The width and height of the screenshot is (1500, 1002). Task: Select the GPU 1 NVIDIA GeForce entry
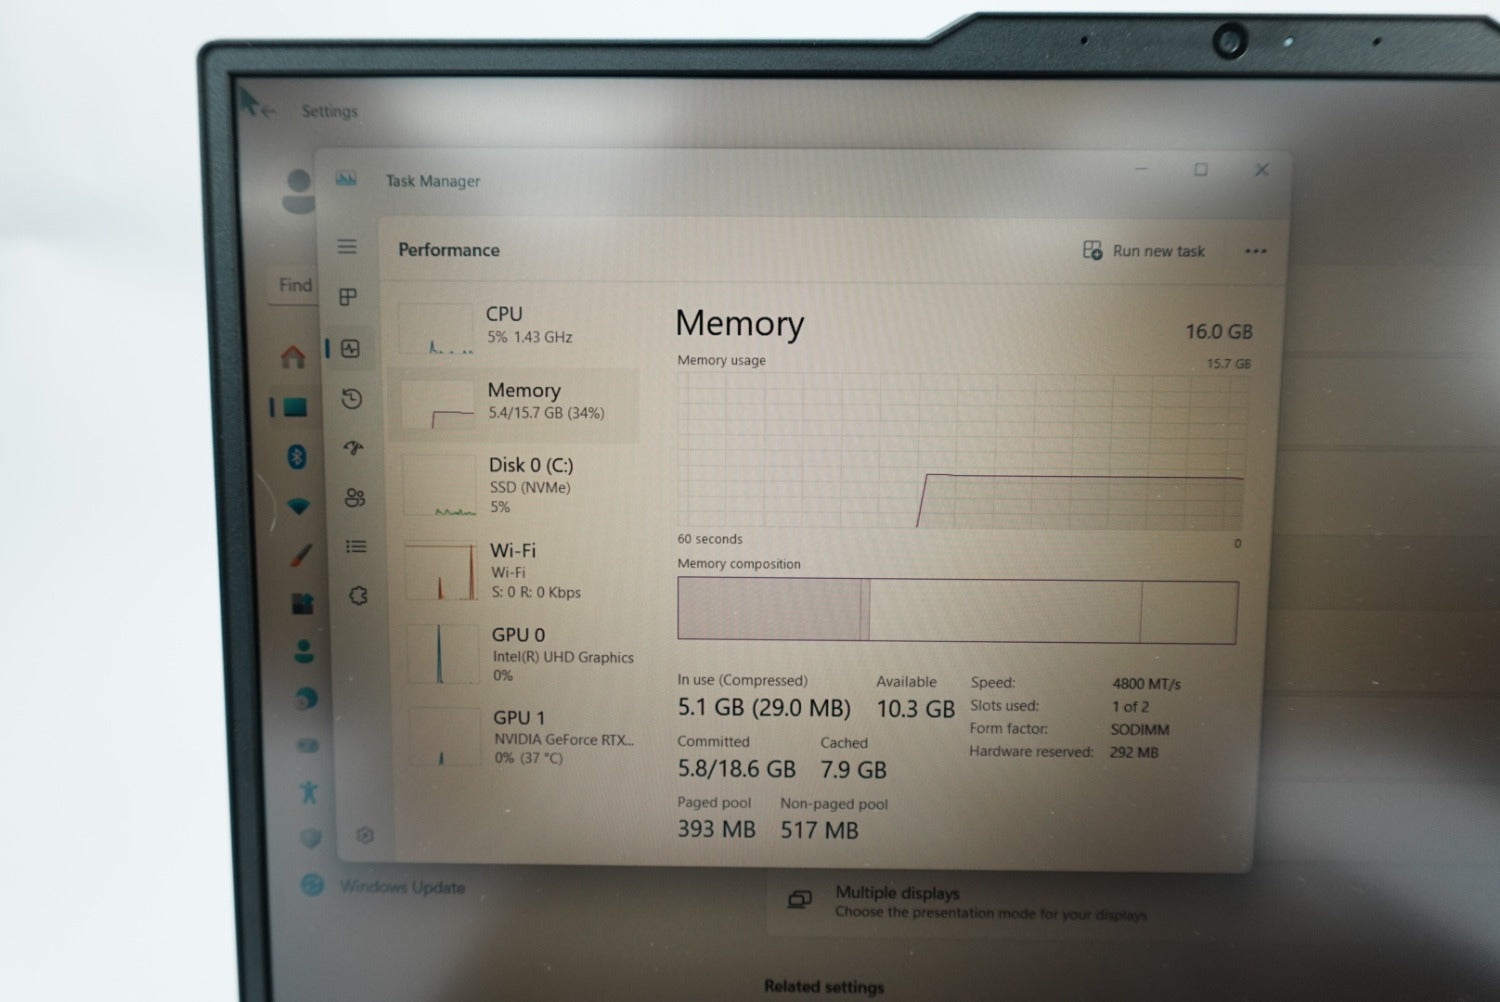pyautogui.click(x=522, y=737)
